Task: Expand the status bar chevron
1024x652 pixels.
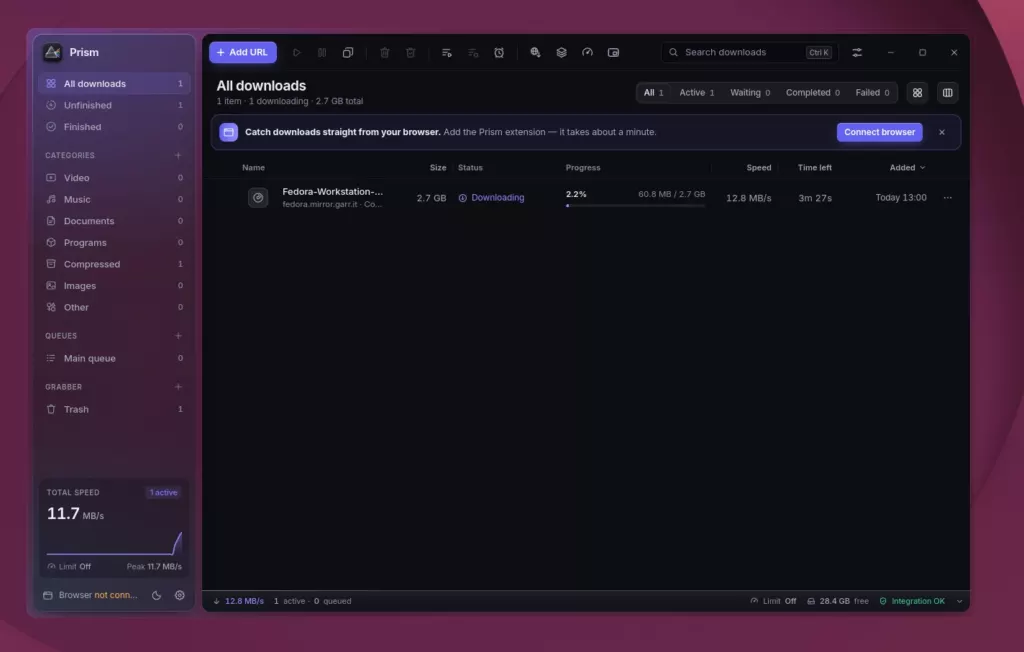Action: 959,601
